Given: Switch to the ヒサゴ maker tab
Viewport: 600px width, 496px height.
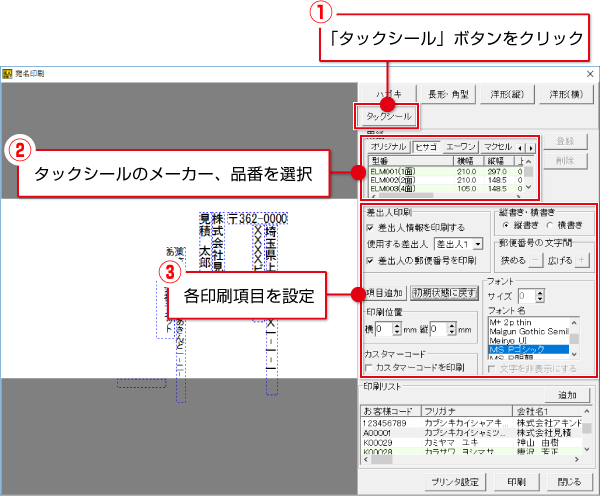Looking at the screenshot, I should point(426,147).
